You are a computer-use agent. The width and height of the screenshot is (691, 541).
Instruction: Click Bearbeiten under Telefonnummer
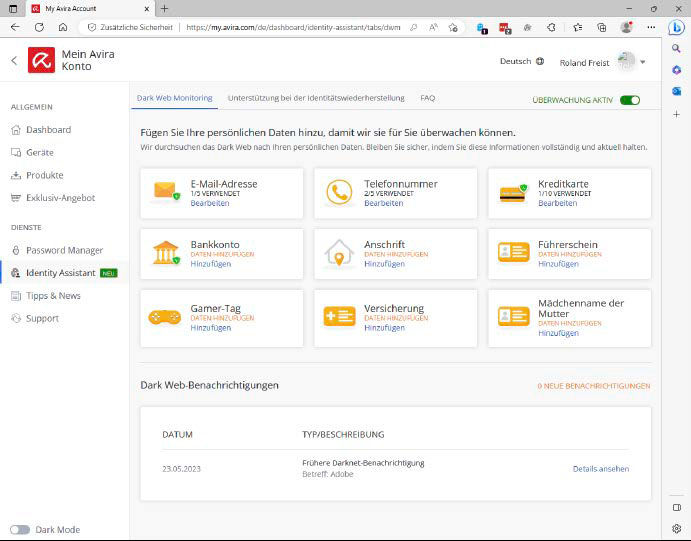pos(383,203)
